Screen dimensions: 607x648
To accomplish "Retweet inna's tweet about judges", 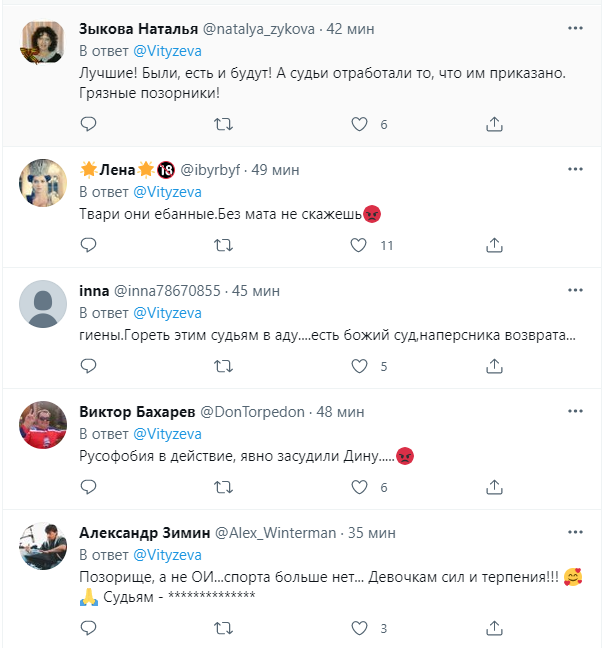I will click(x=225, y=366).
